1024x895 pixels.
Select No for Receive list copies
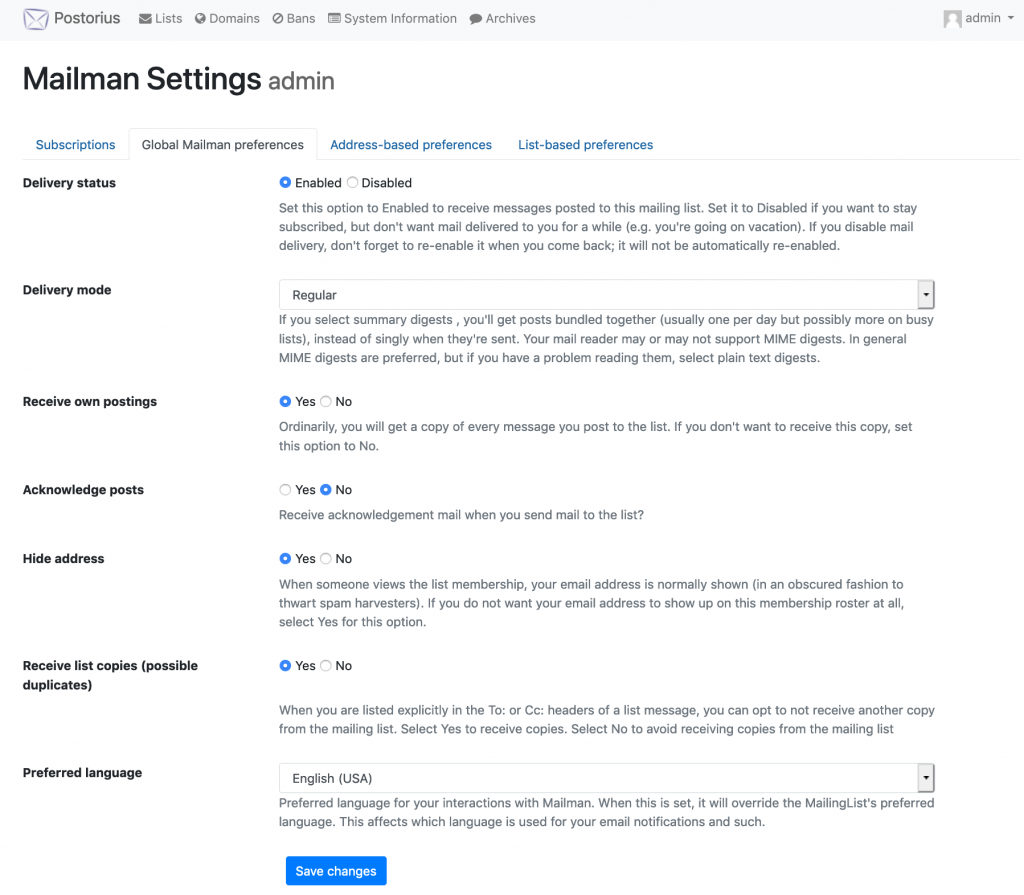point(326,666)
